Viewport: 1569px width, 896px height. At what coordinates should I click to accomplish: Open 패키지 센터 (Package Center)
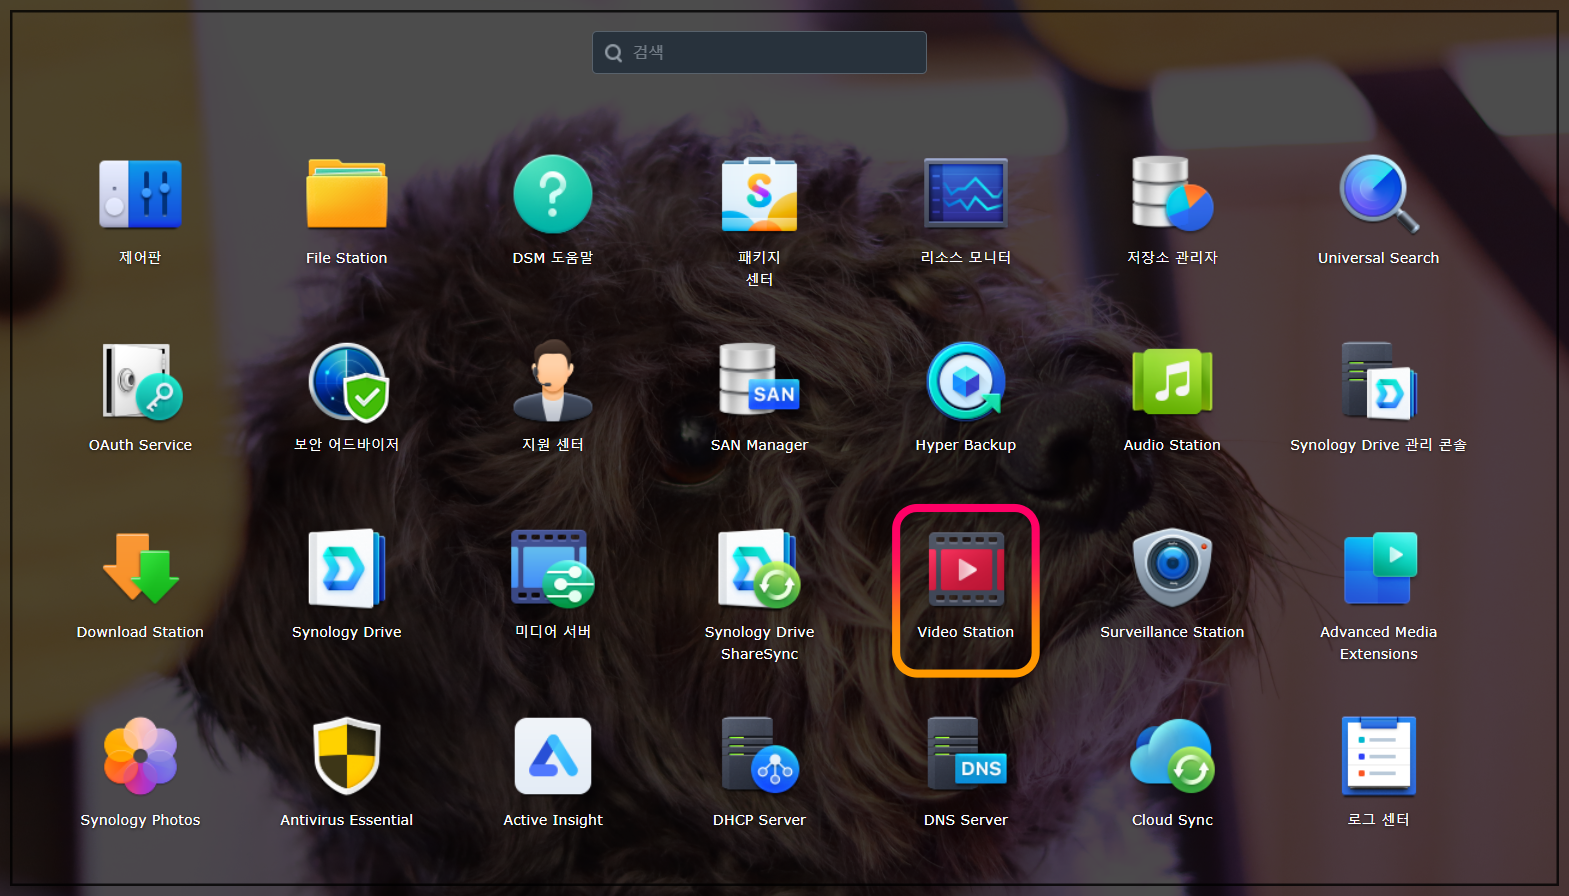(x=759, y=195)
